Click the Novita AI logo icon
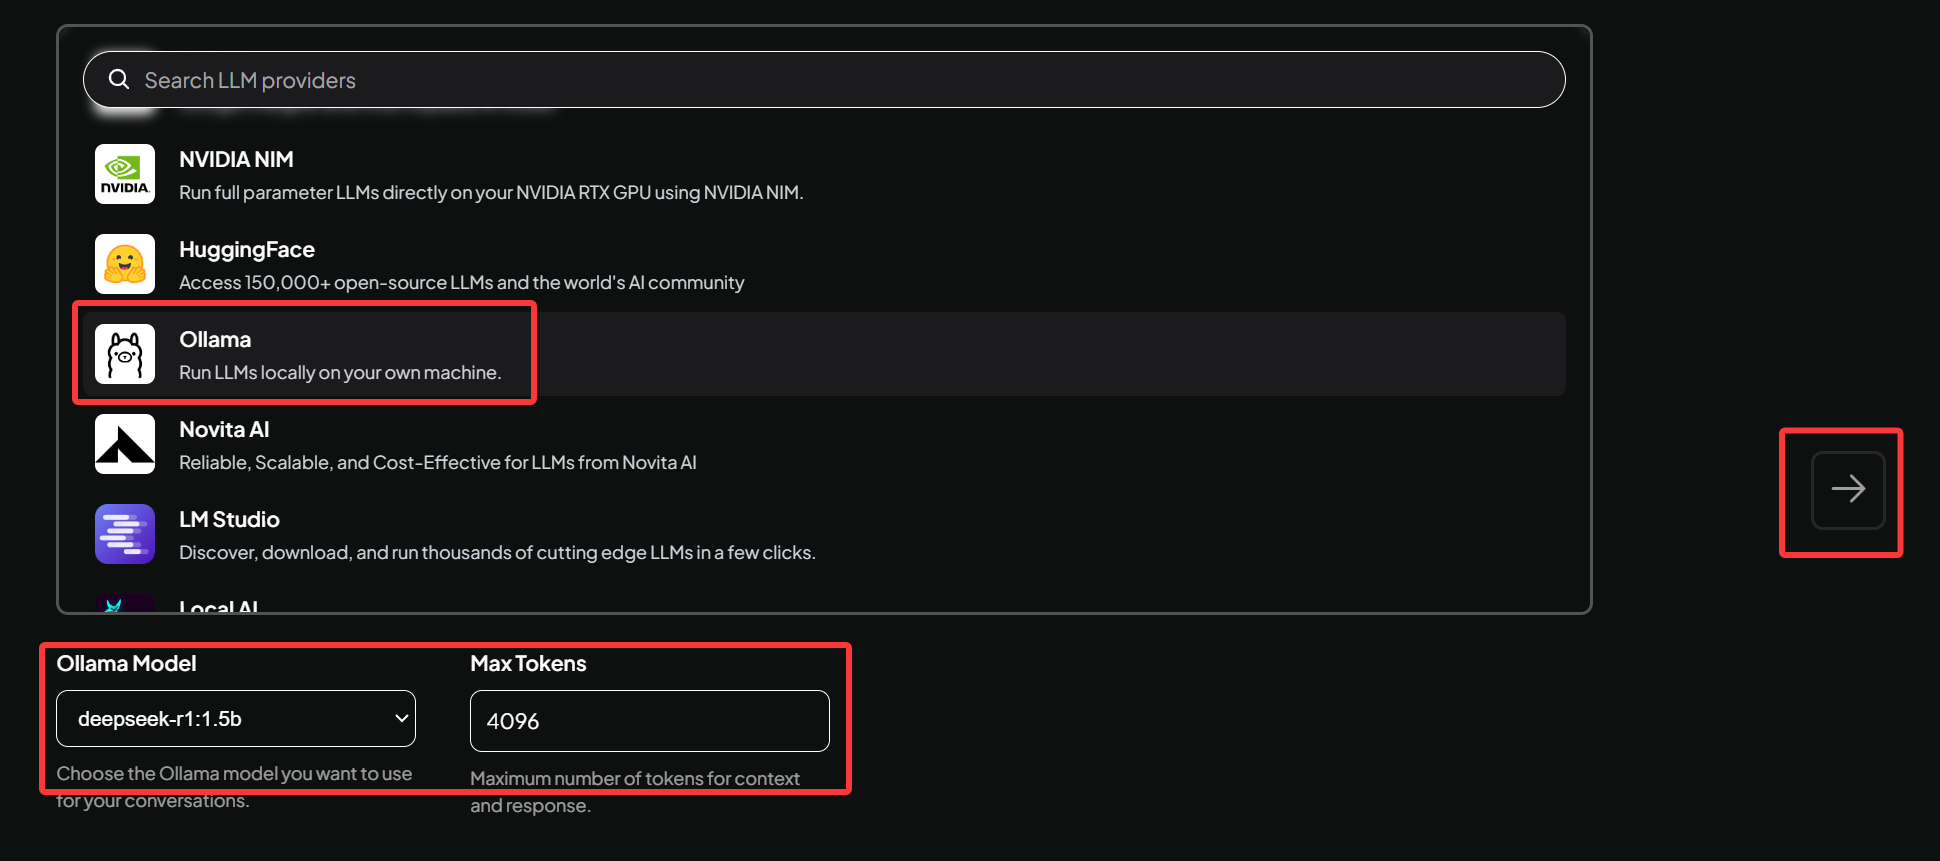This screenshot has width=1940, height=861. pyautogui.click(x=125, y=444)
